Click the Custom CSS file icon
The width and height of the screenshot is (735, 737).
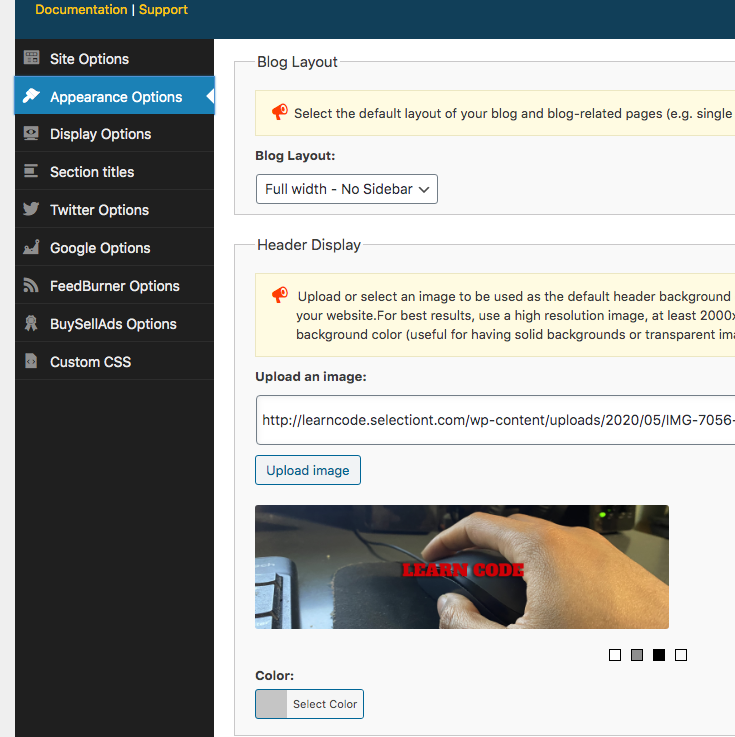31,361
